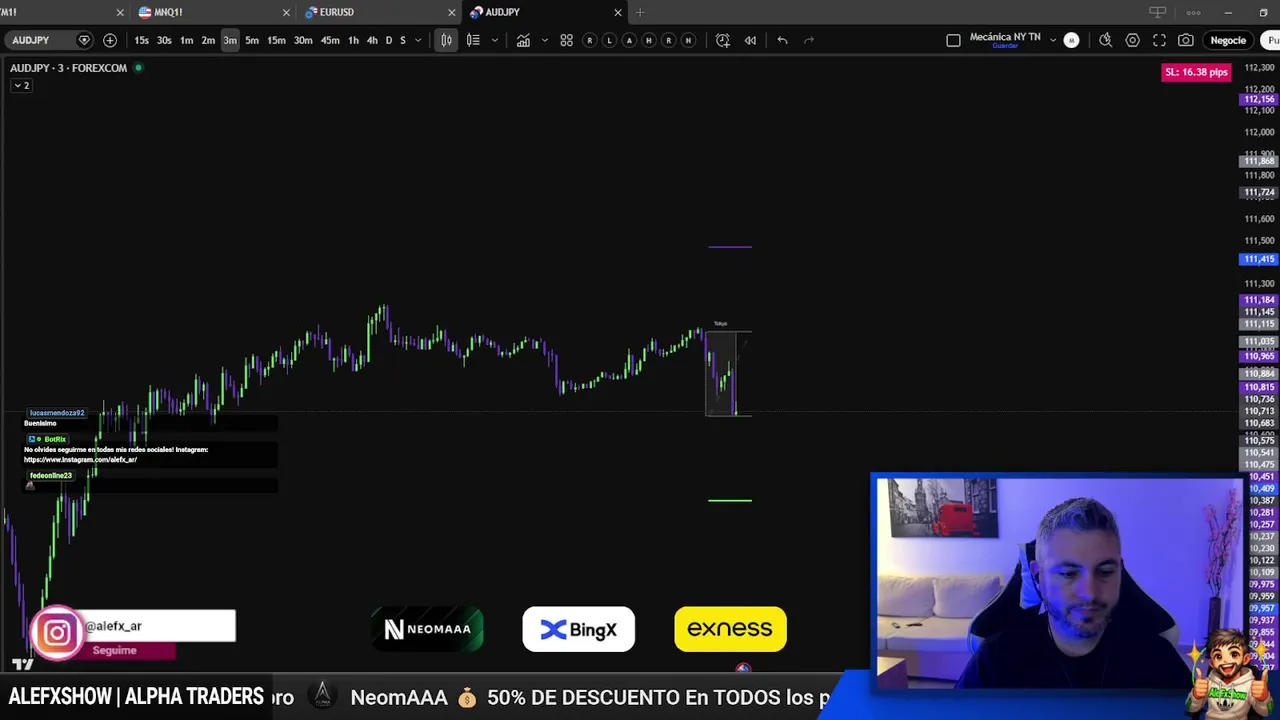Close the MNQ1! tab
The width and height of the screenshot is (1280, 720).
286,12
